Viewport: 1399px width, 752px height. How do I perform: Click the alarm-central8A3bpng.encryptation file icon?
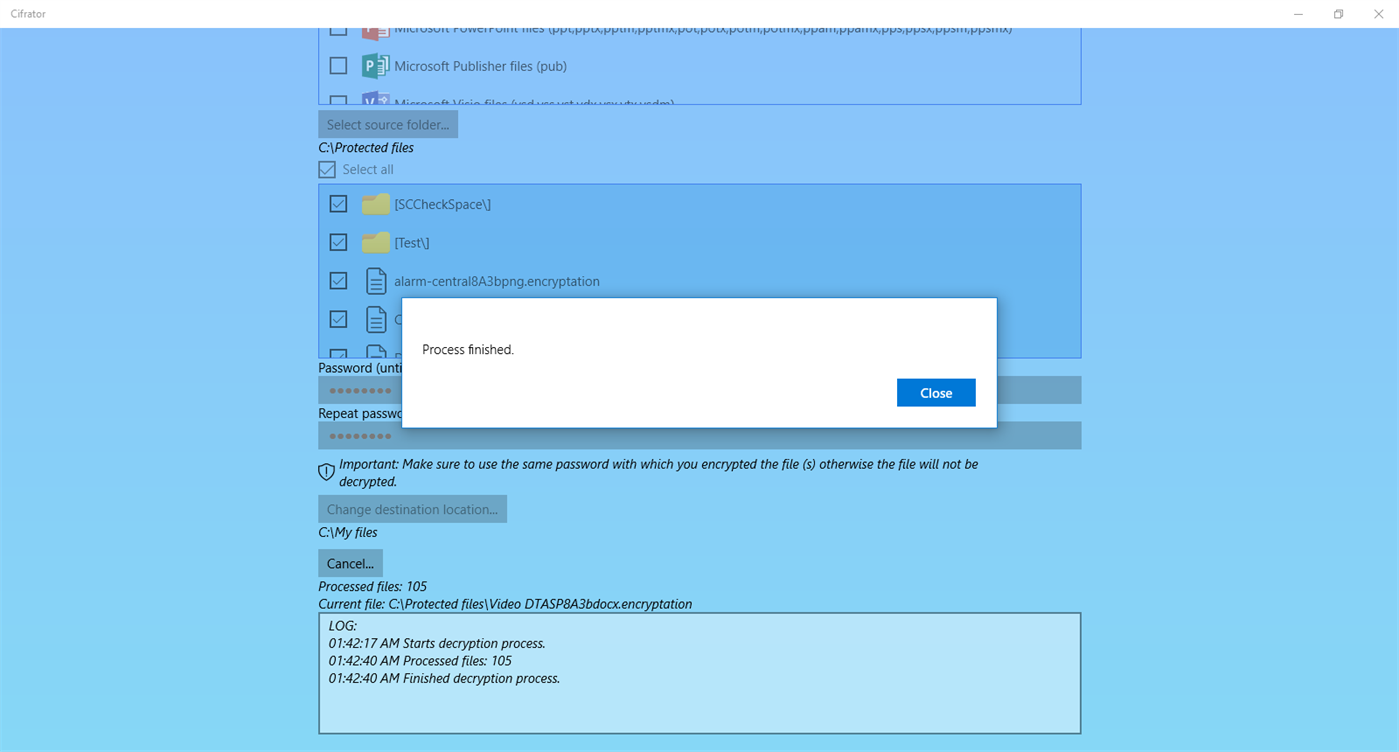[x=376, y=281]
